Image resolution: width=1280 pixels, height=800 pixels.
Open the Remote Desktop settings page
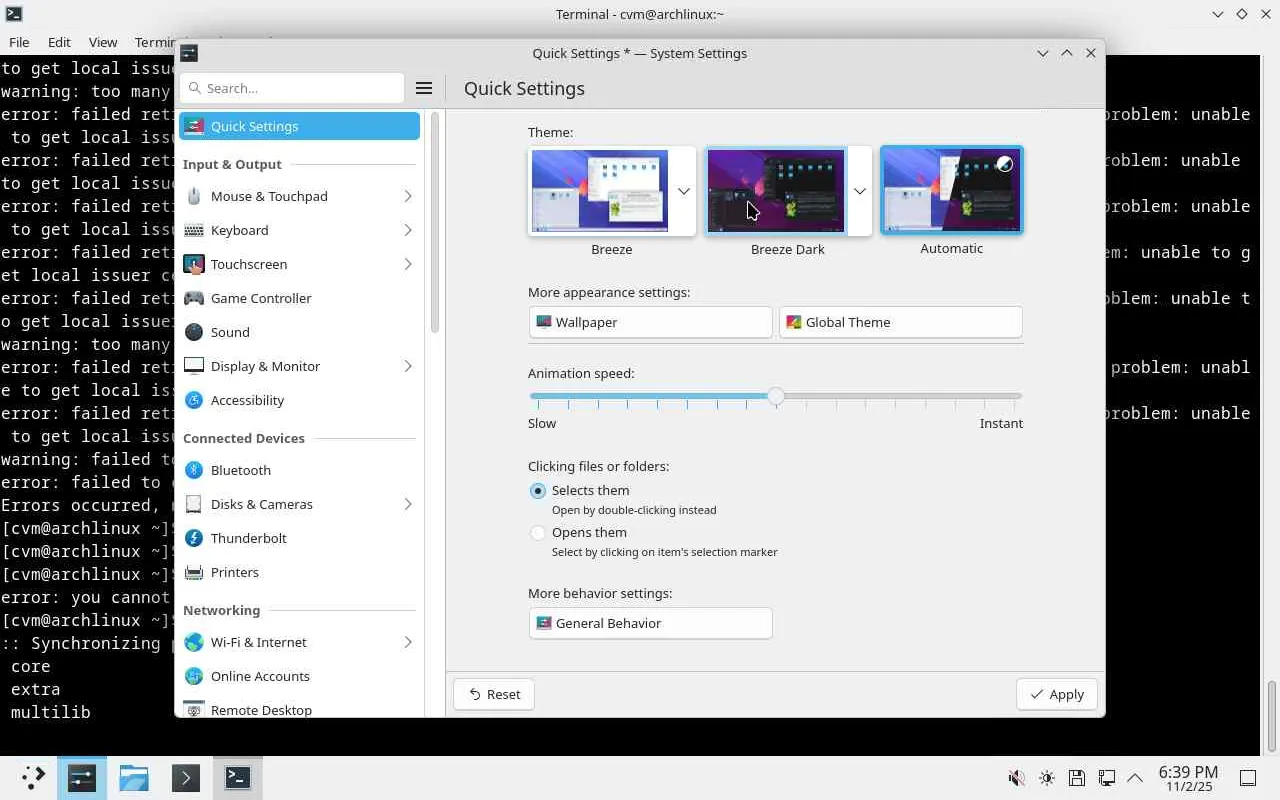[299, 709]
